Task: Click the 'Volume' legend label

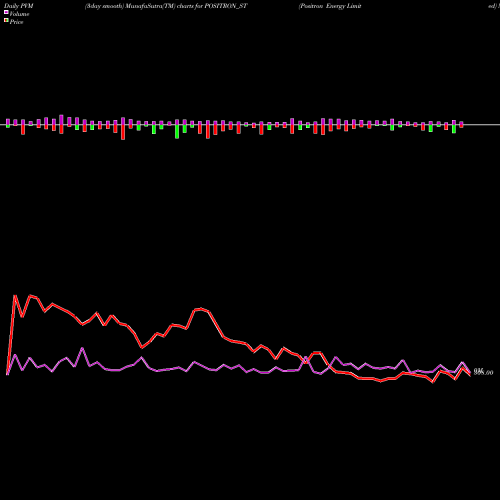Action: click(x=19, y=14)
